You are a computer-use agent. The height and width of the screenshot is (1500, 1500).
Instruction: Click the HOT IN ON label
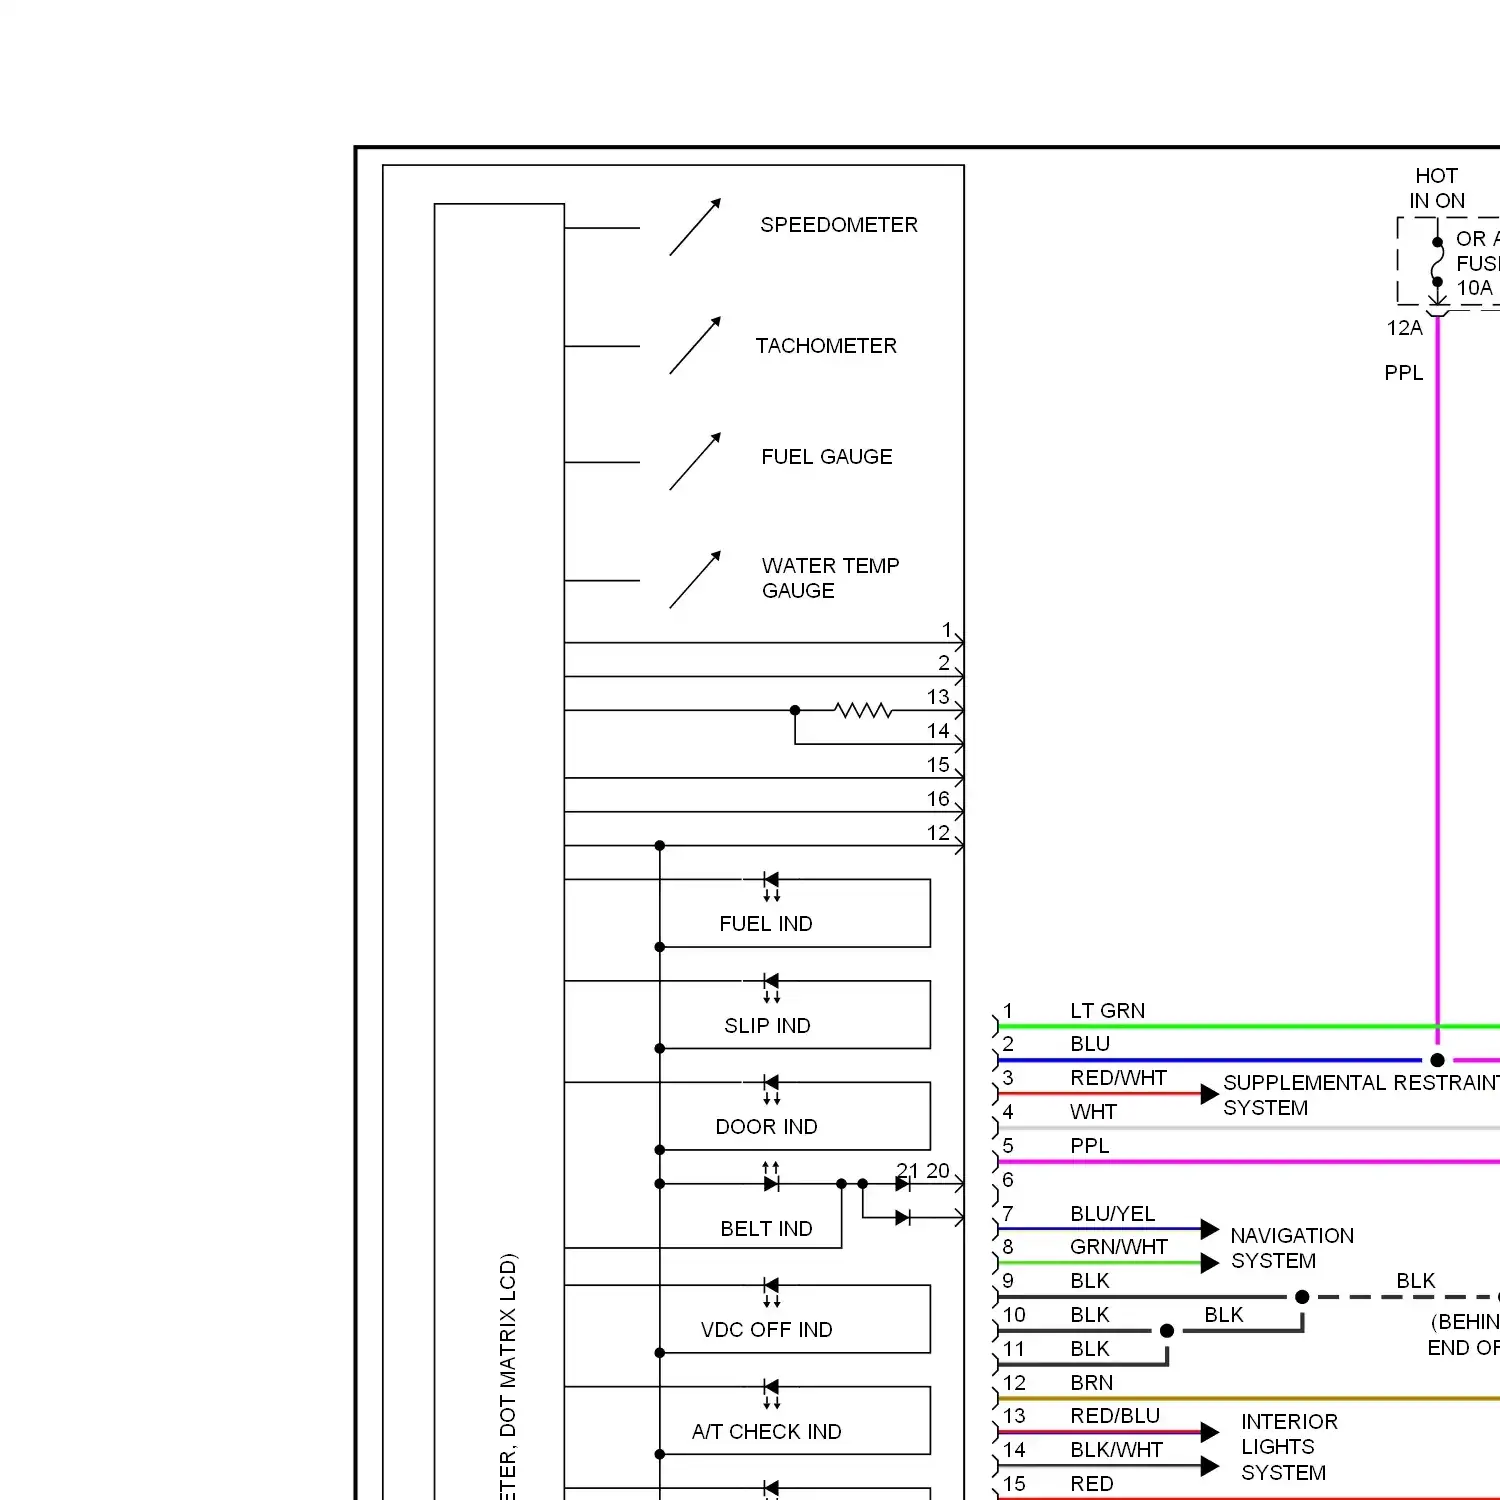(x=1437, y=188)
